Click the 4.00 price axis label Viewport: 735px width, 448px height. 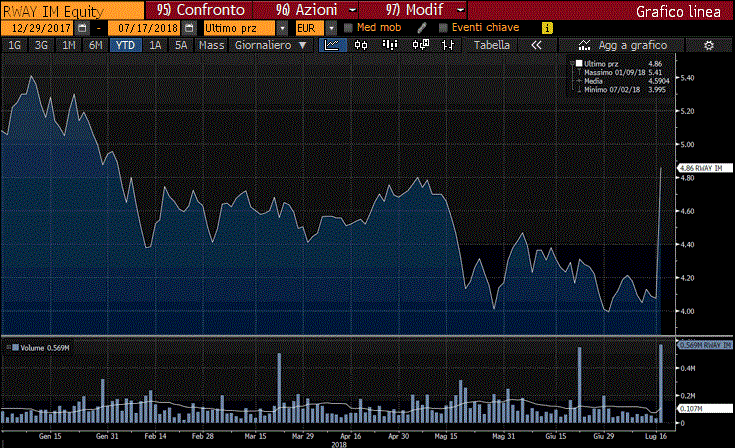pyautogui.click(x=688, y=311)
